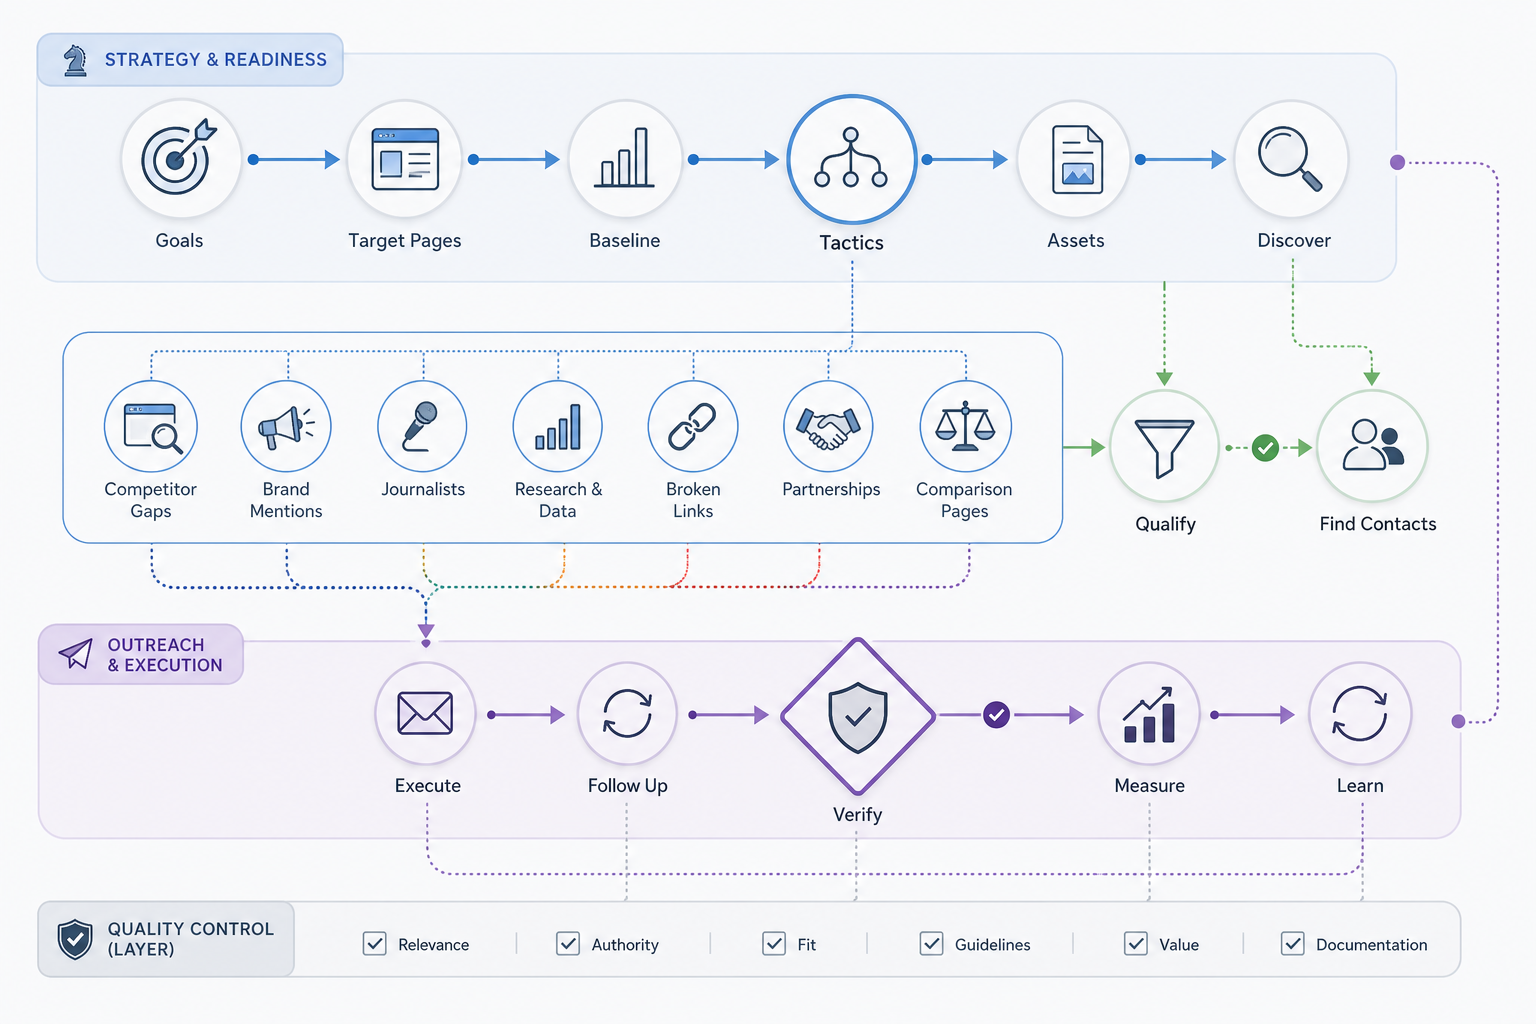Screen dimensions: 1536x1024
Task: Click the "Tactics" label text
Action: tap(852, 243)
